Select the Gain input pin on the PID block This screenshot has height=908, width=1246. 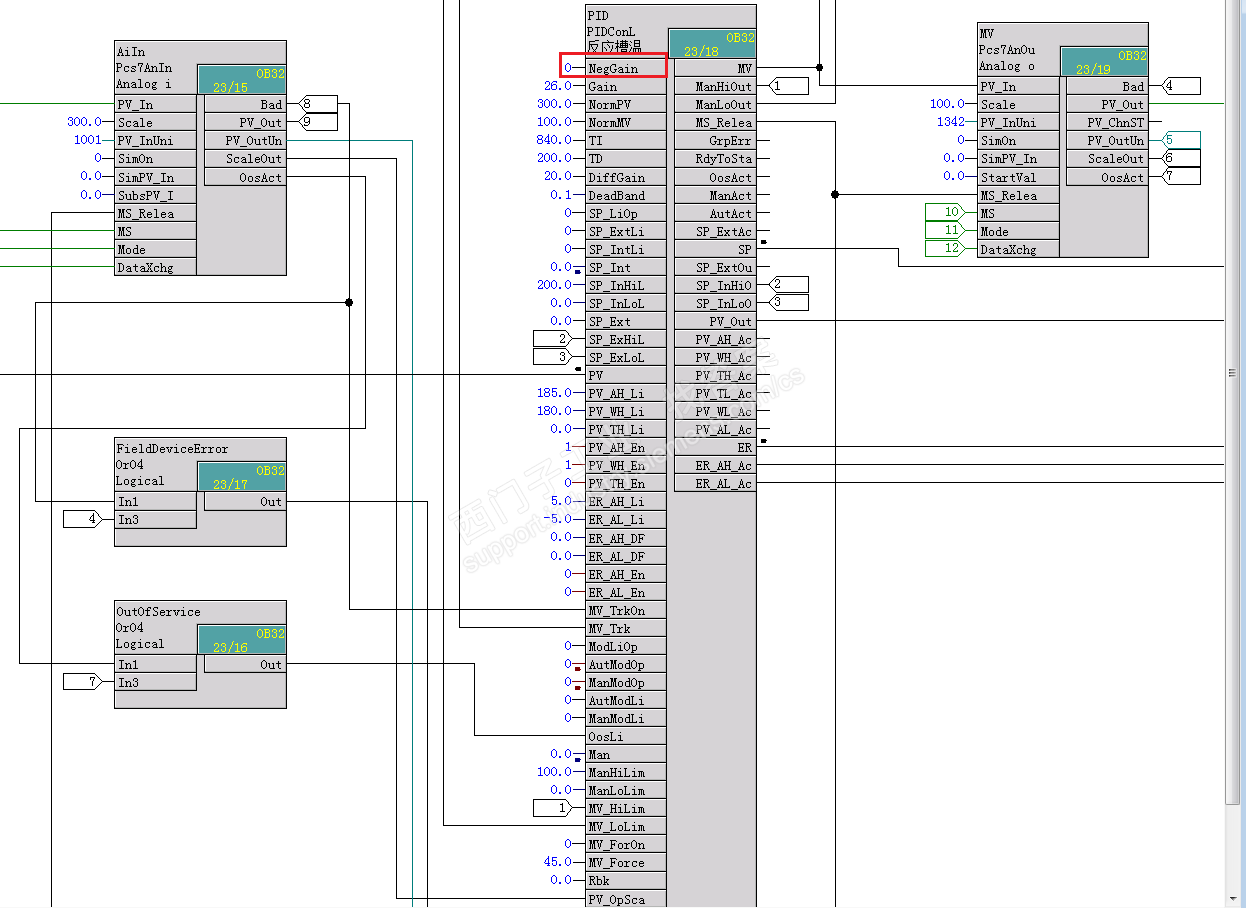625,86
